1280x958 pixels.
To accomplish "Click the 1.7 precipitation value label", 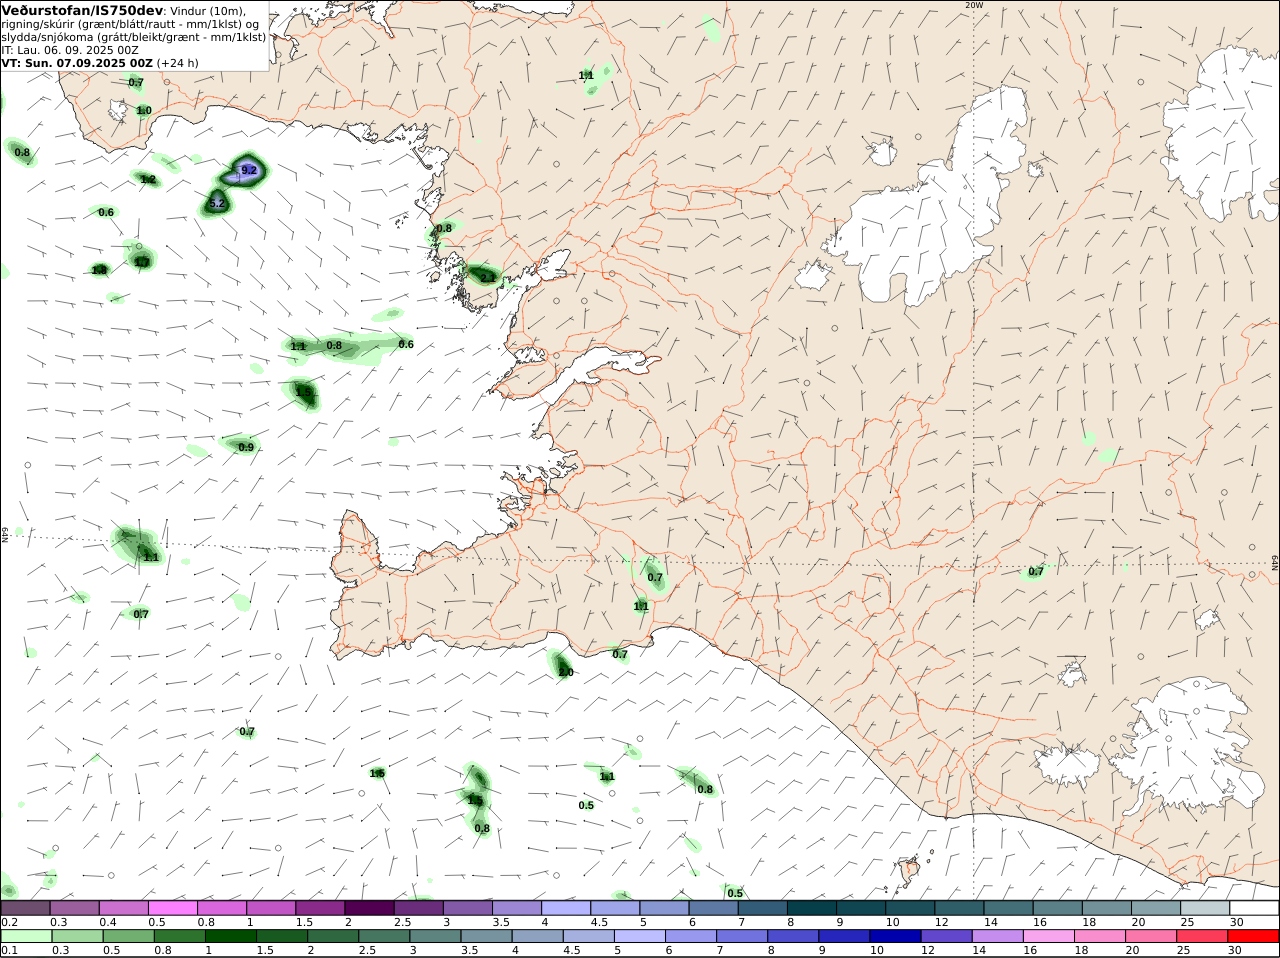I will pyautogui.click(x=142, y=262).
